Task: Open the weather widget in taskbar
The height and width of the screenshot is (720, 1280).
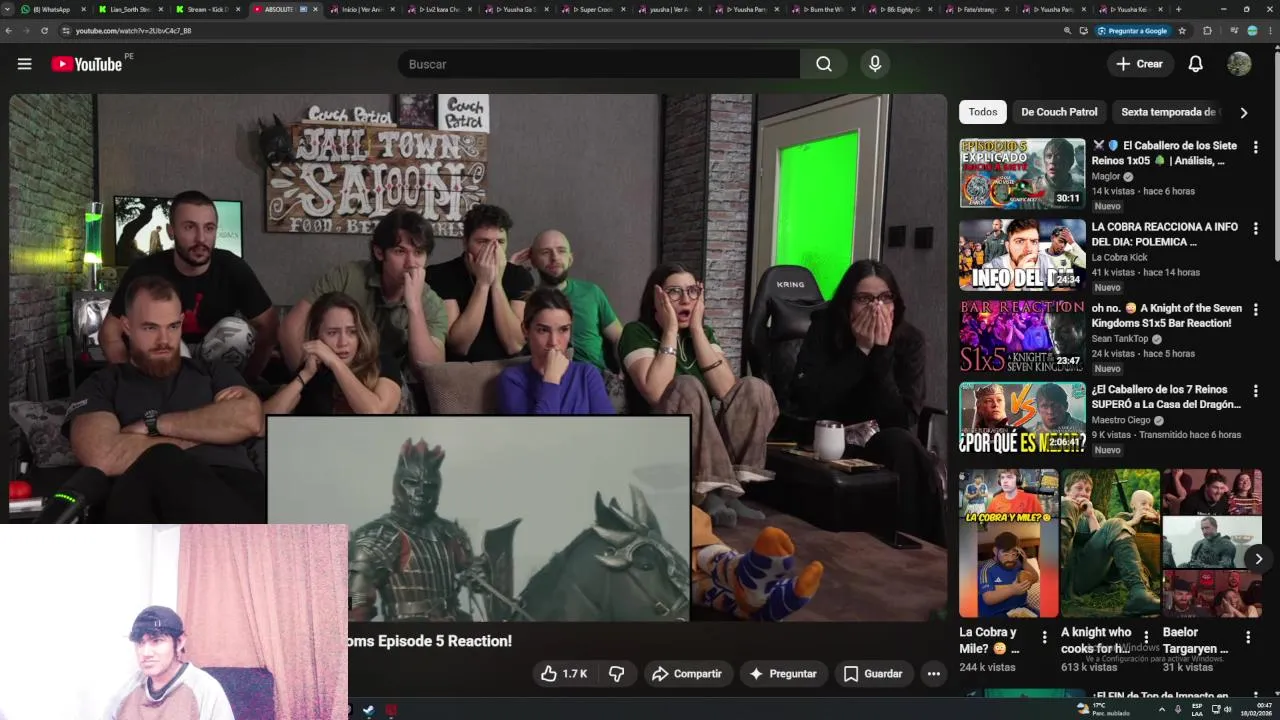Action: click(1104, 710)
